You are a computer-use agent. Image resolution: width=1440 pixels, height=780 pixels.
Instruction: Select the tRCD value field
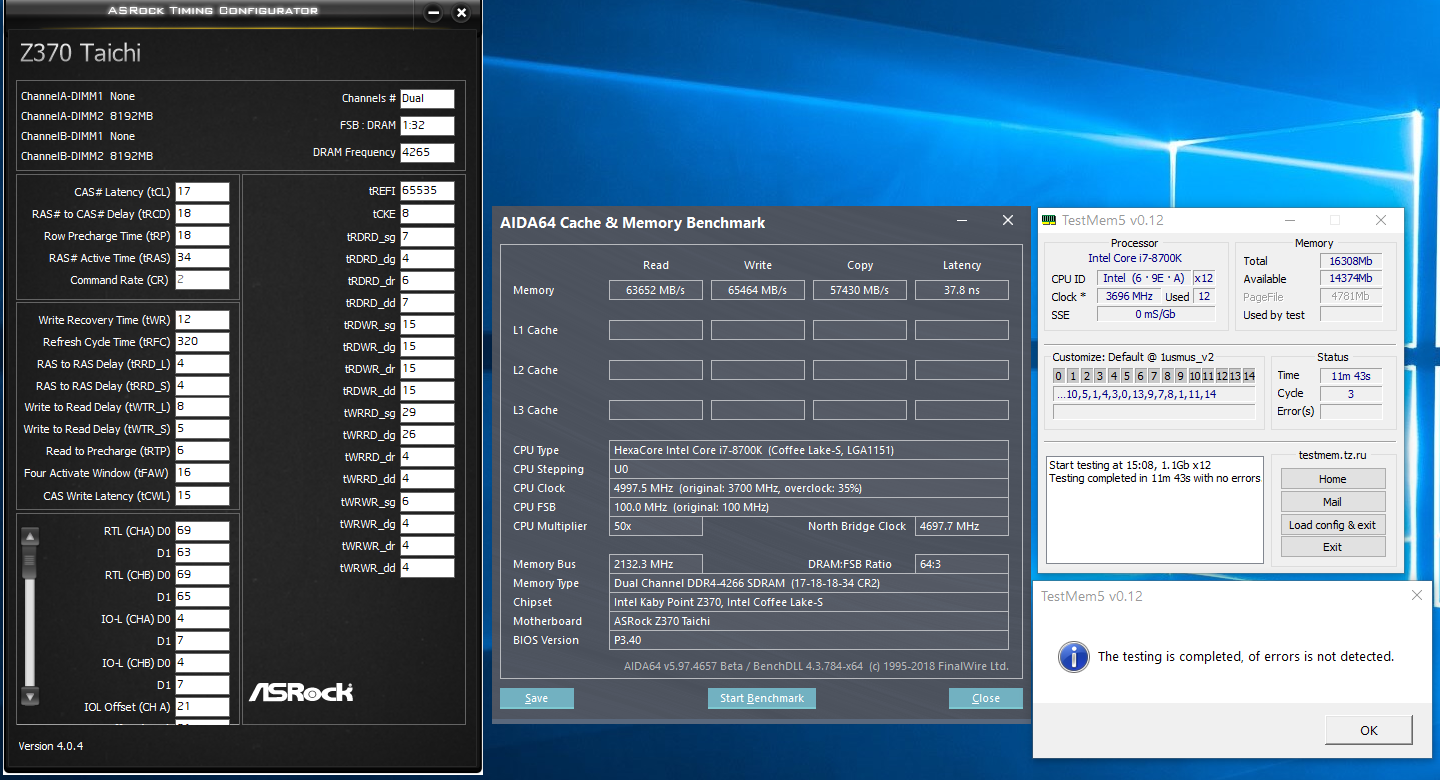pyautogui.click(x=202, y=214)
